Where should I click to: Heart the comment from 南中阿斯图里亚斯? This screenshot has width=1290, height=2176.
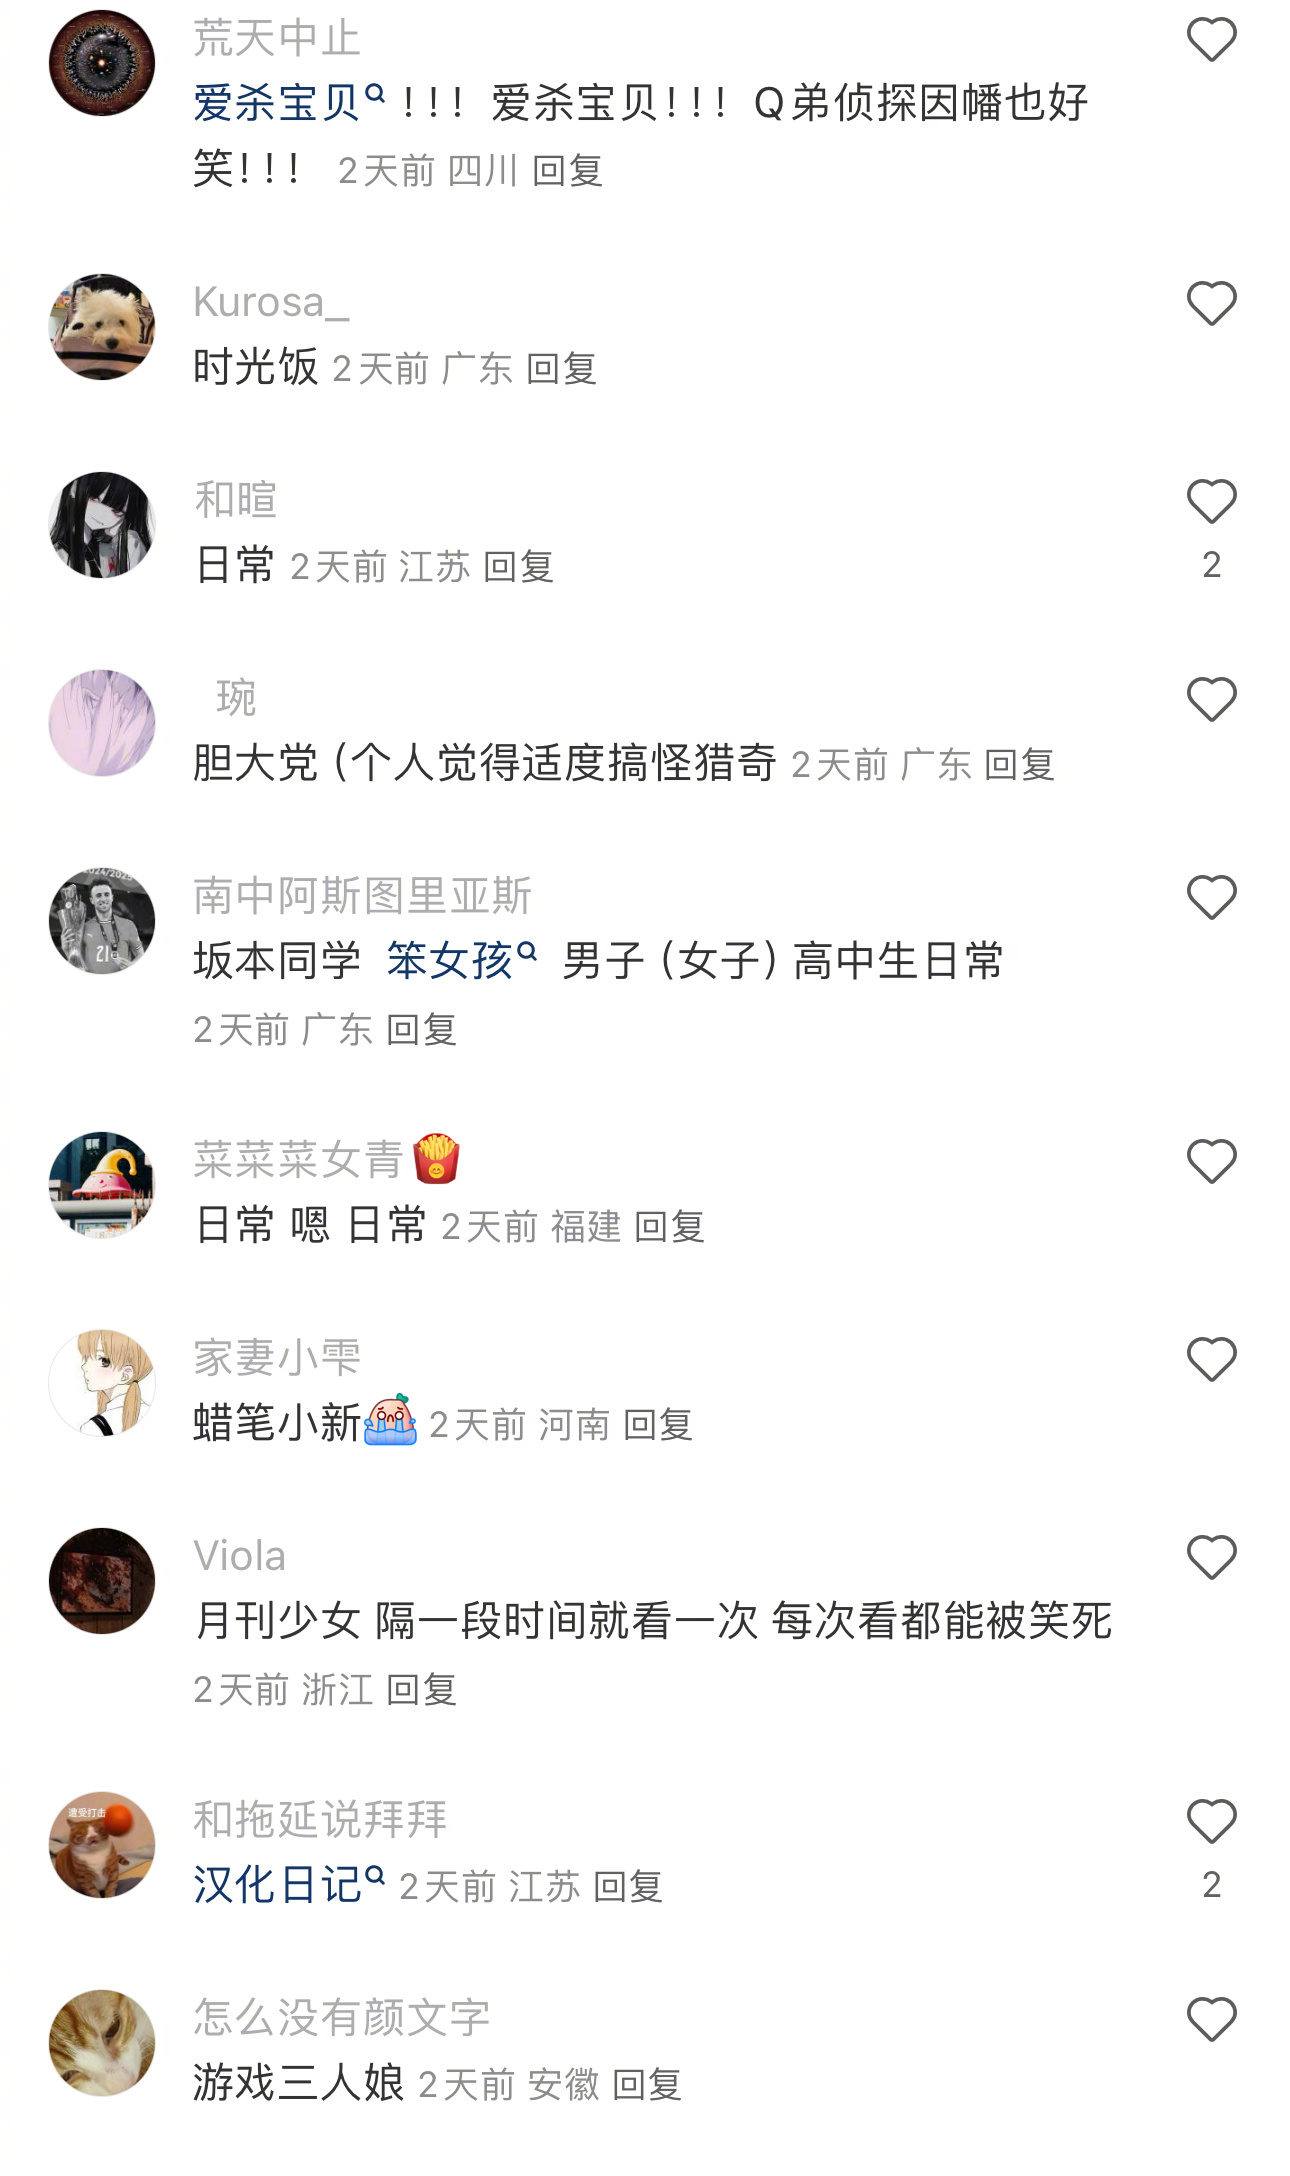click(1211, 897)
